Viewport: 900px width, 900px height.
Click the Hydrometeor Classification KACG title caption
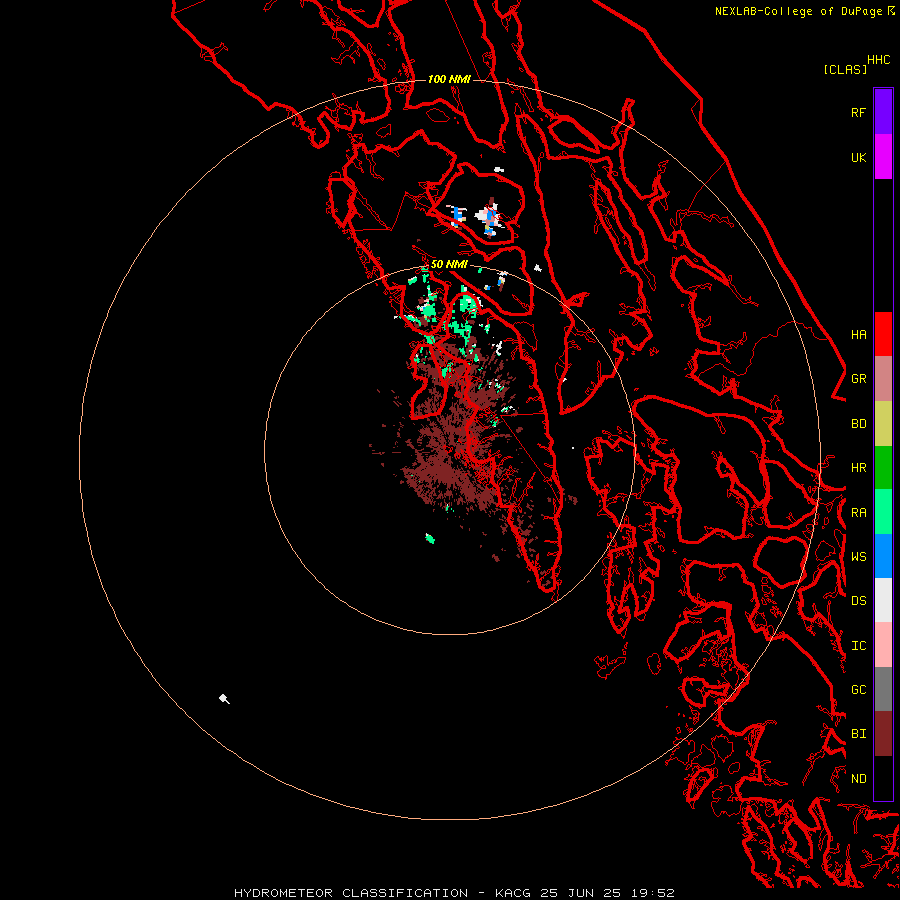click(454, 893)
